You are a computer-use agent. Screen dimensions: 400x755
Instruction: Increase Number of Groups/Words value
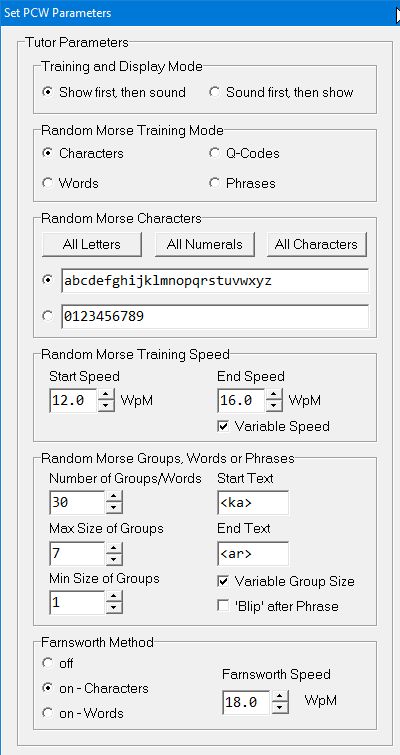114,496
